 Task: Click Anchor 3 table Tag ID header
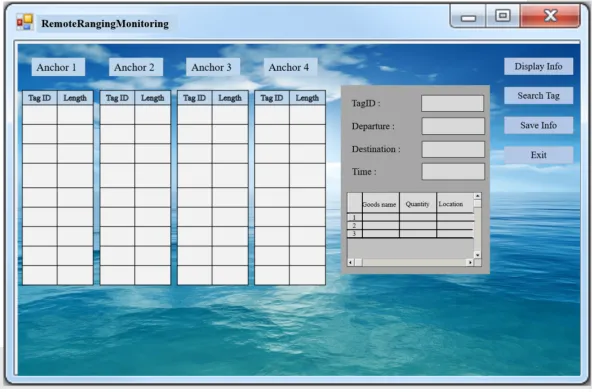click(194, 98)
